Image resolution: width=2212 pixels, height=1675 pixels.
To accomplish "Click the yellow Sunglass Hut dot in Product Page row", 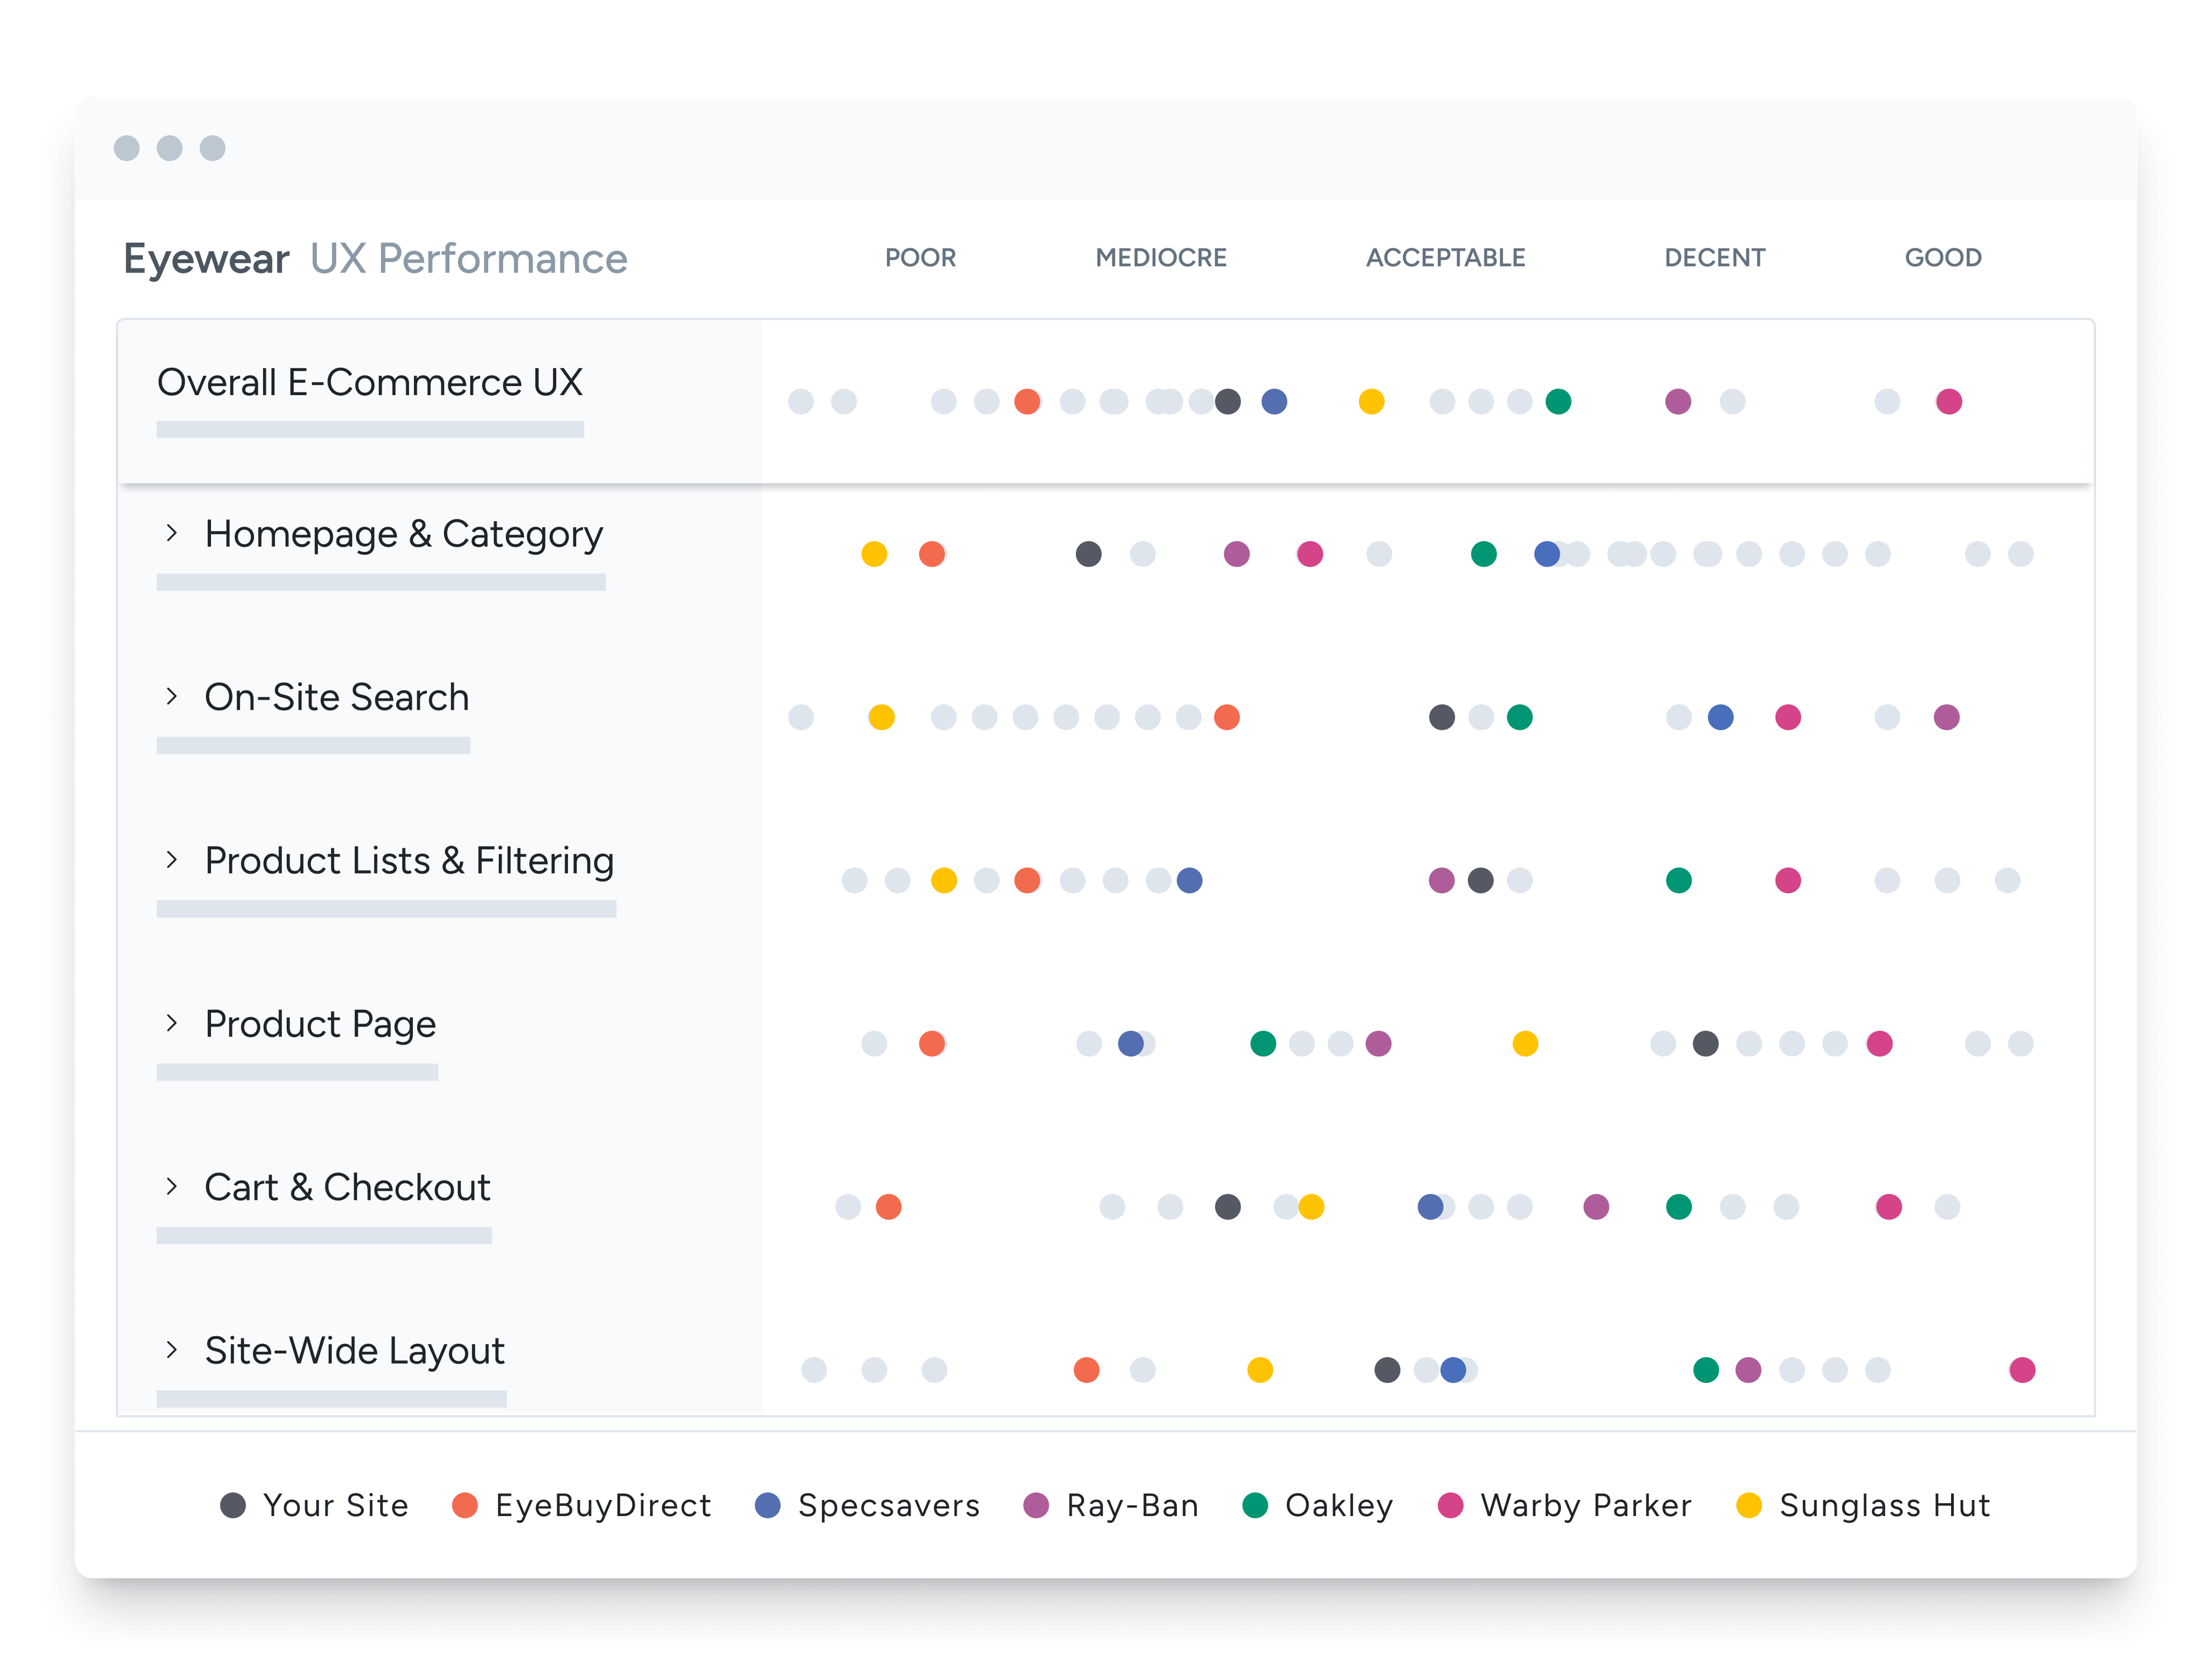I will 1525,1044.
